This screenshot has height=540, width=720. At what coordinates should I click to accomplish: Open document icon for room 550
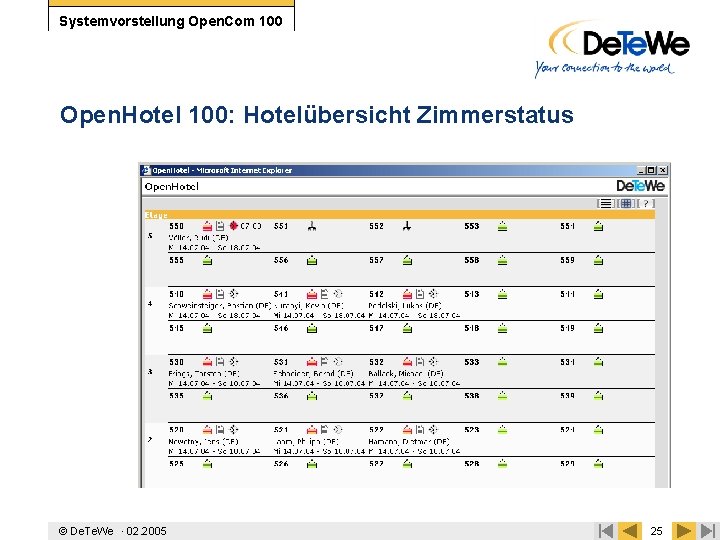220,226
